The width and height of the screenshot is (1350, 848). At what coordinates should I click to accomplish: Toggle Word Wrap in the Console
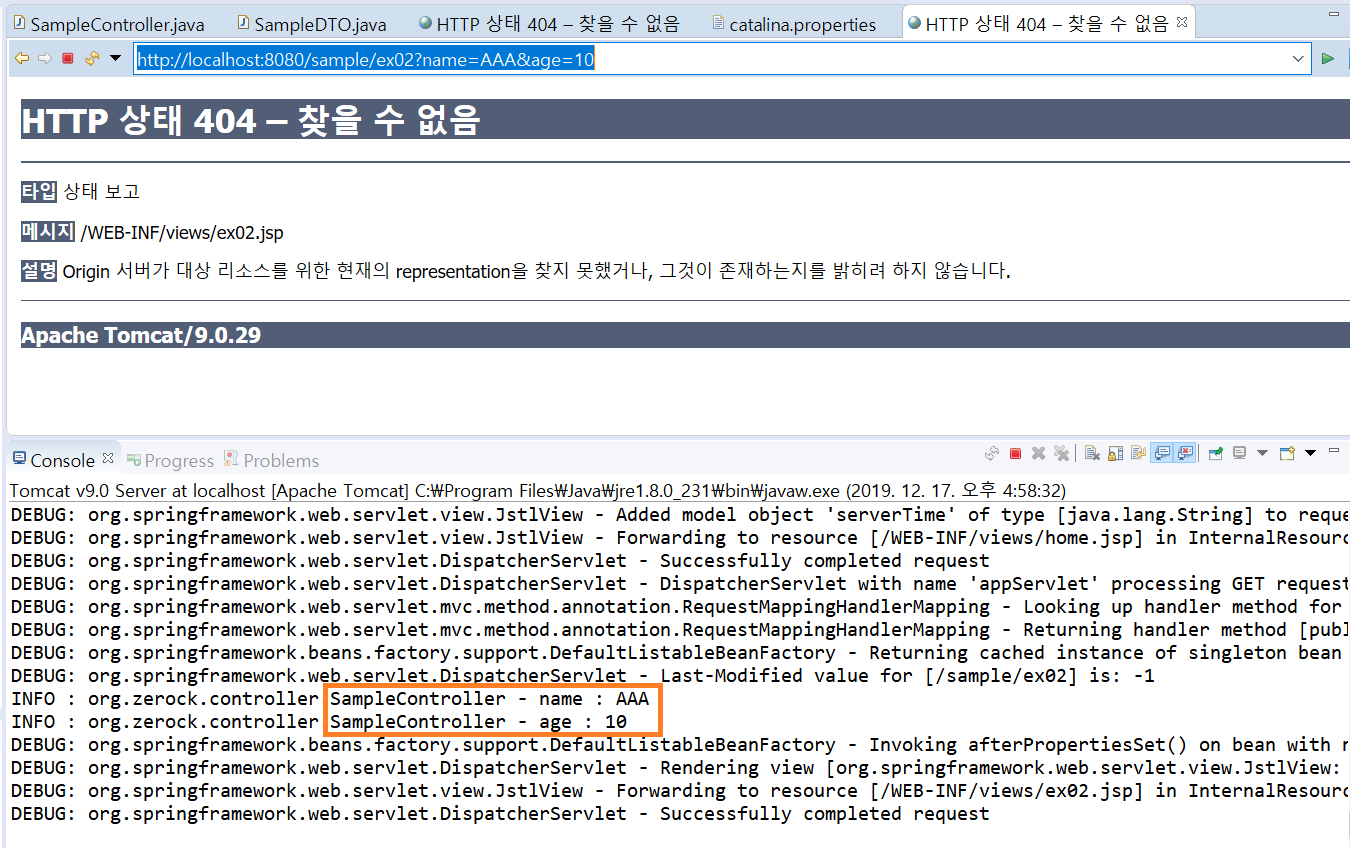1138,453
